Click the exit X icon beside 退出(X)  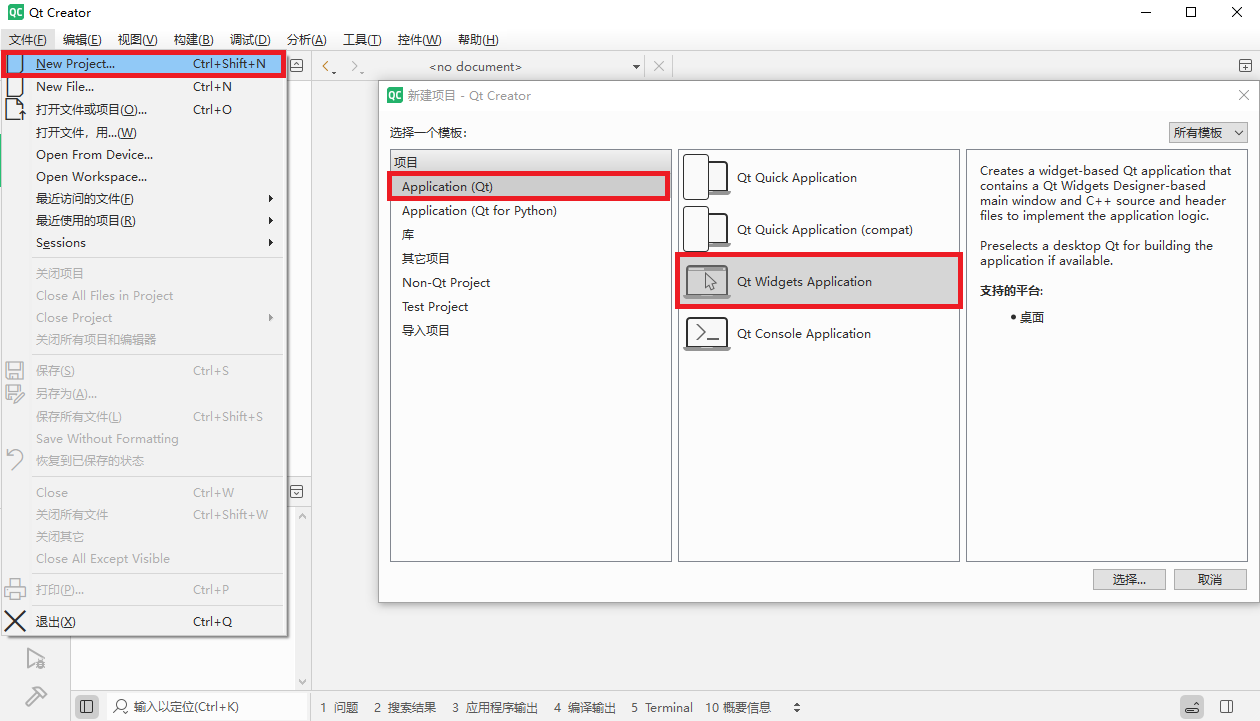click(15, 621)
